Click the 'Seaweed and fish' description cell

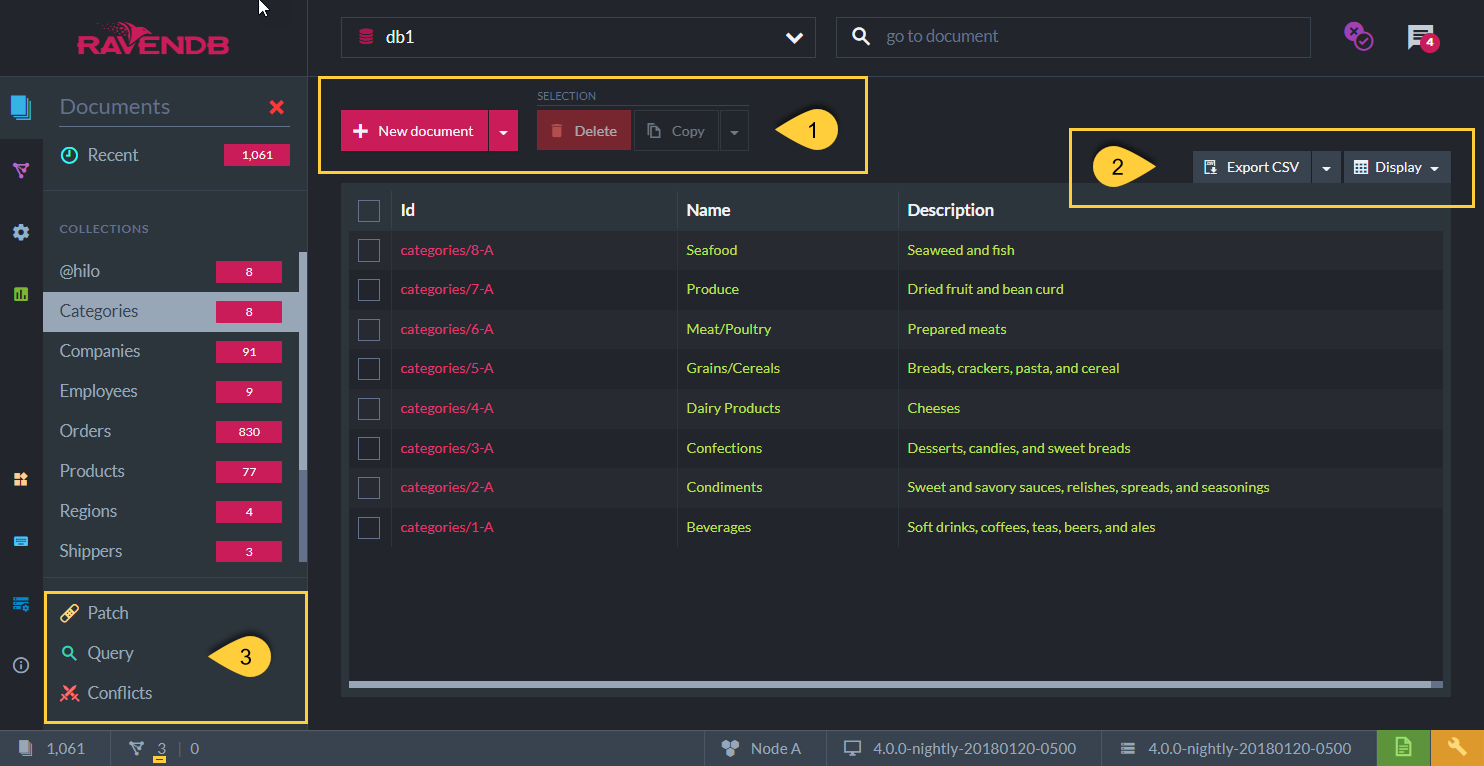click(x=961, y=250)
